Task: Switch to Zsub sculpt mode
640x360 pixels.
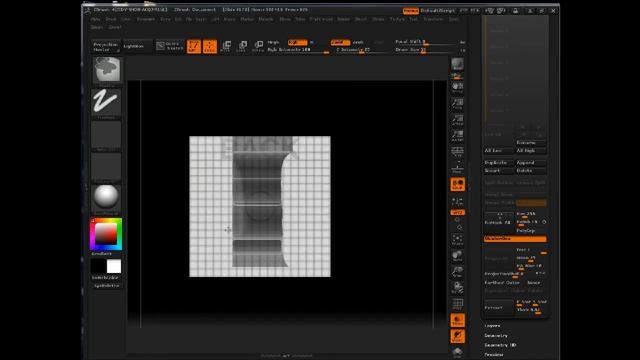Action: (358, 42)
